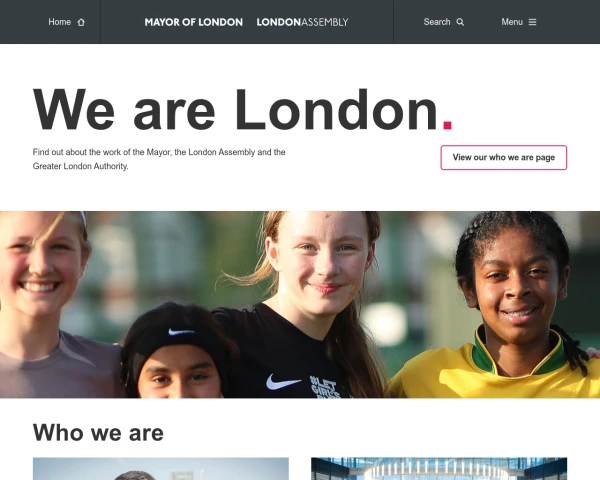Click the London Assembly logo

pyautogui.click(x=302, y=22)
